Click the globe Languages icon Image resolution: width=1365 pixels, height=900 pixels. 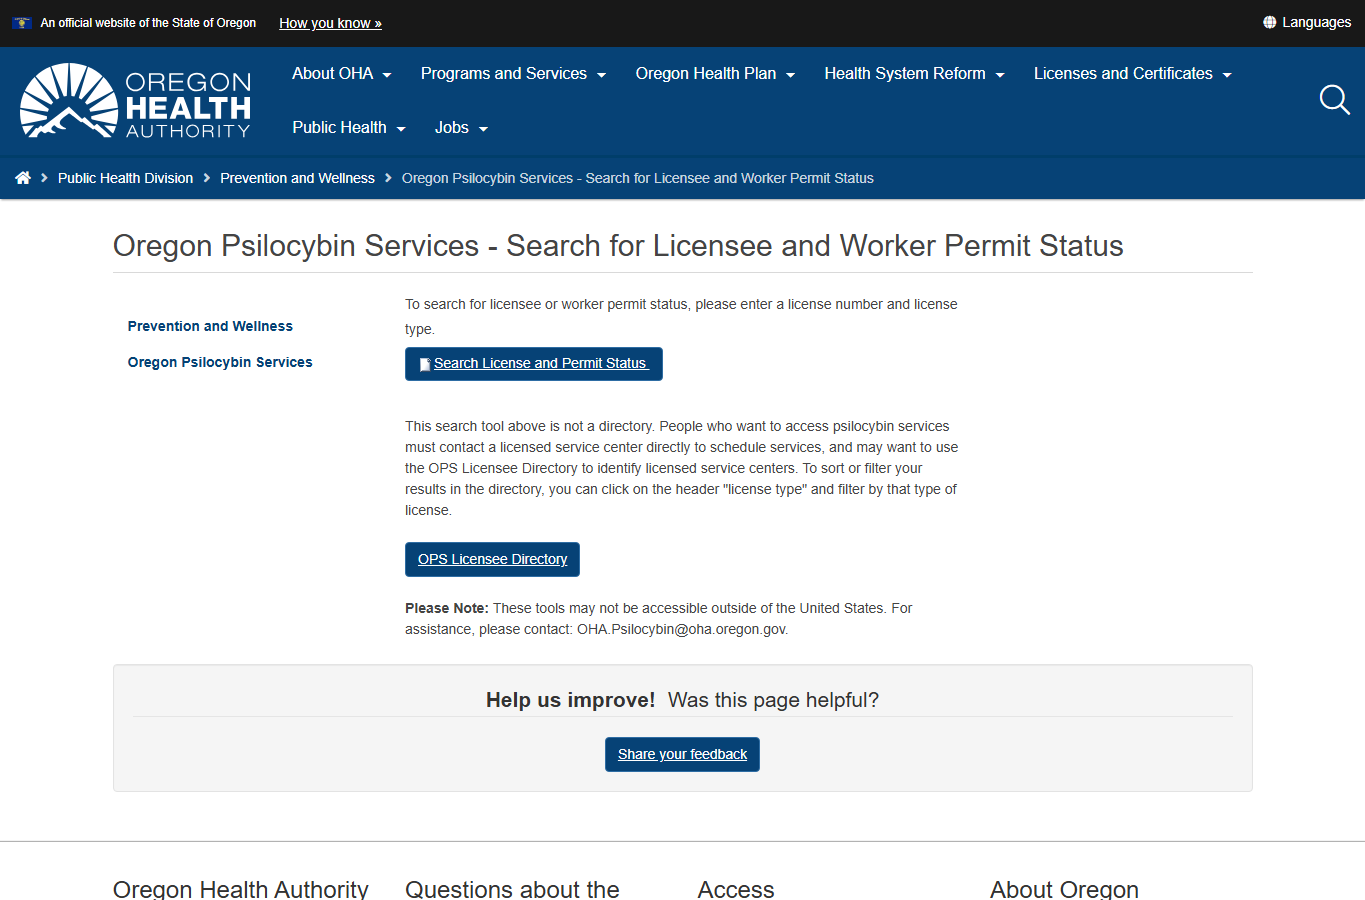(x=1269, y=22)
